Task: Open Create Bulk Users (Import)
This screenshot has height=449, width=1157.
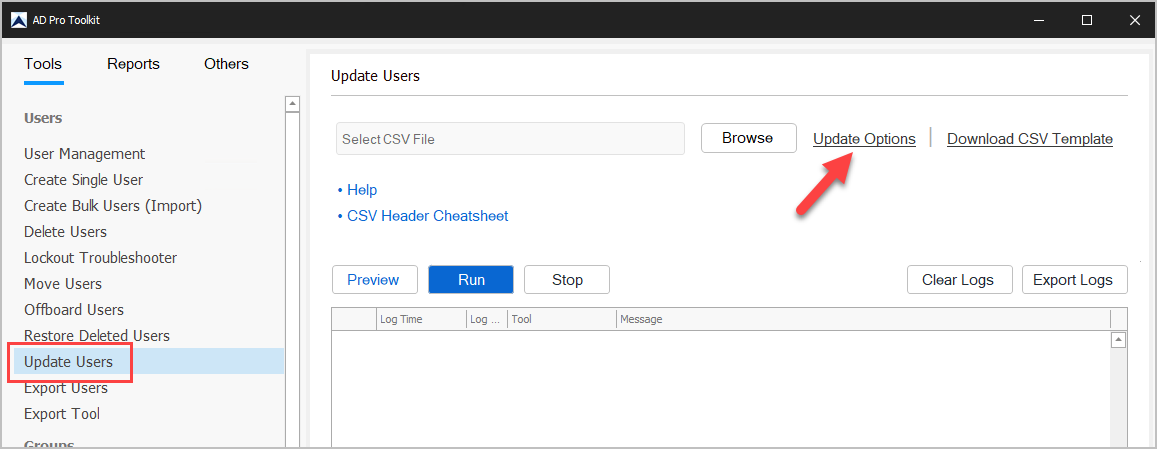Action: pos(113,206)
